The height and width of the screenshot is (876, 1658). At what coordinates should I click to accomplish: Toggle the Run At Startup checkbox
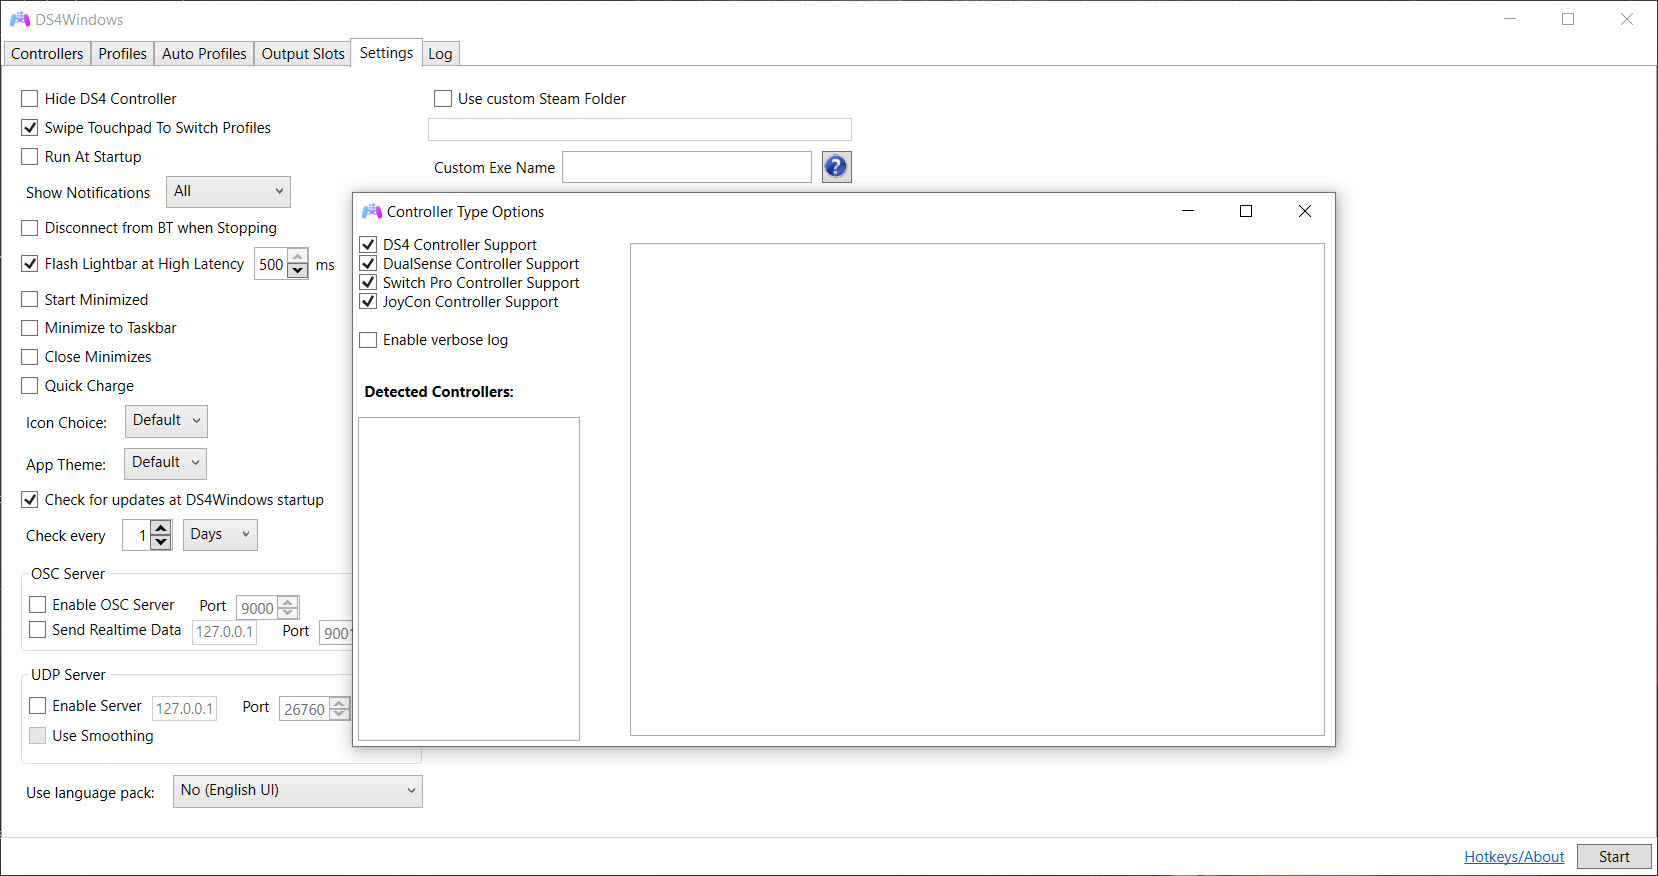[30, 156]
